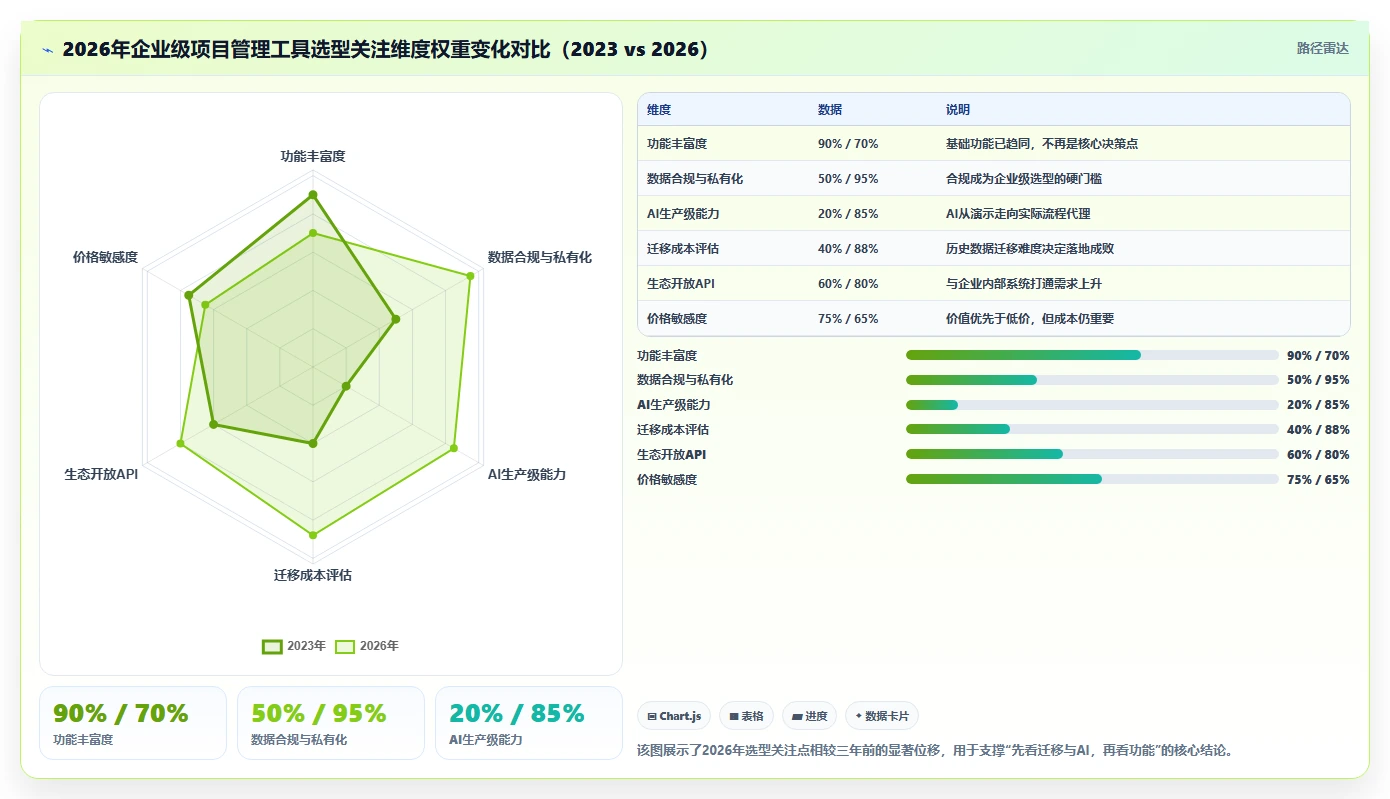Click the 2026 data point on the 生态开放API axis
1390x799 pixels.
point(181,442)
